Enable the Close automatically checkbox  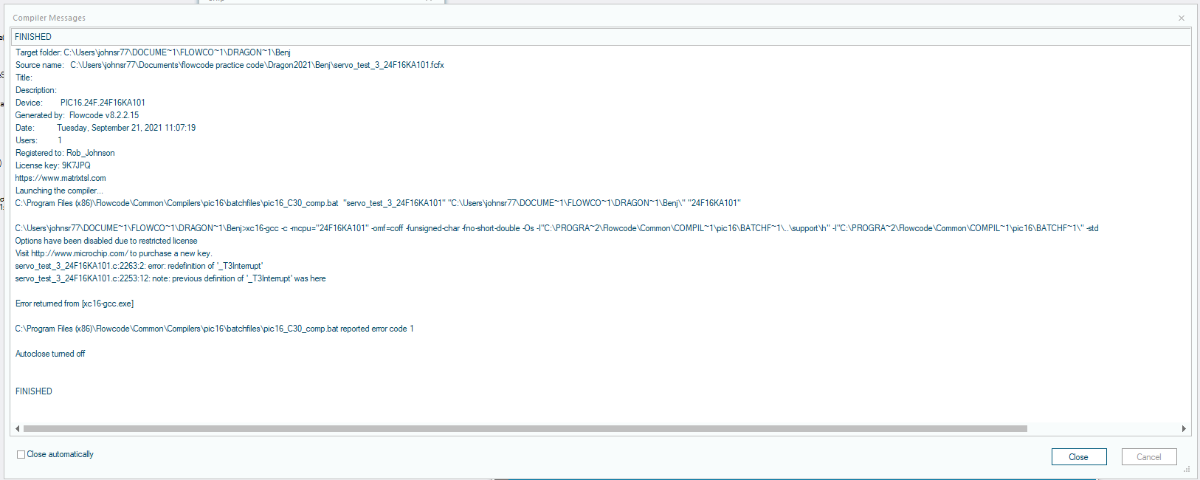click(x=21, y=454)
